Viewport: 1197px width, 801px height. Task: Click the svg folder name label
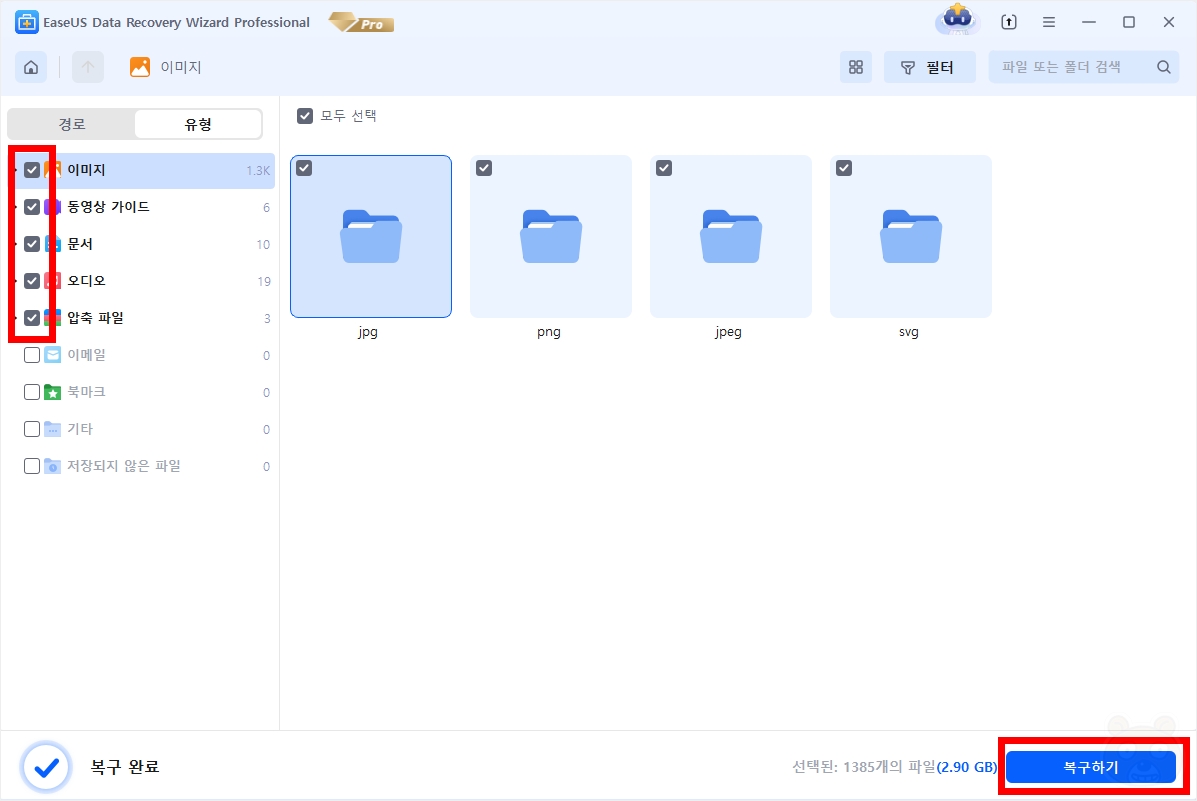coord(908,332)
